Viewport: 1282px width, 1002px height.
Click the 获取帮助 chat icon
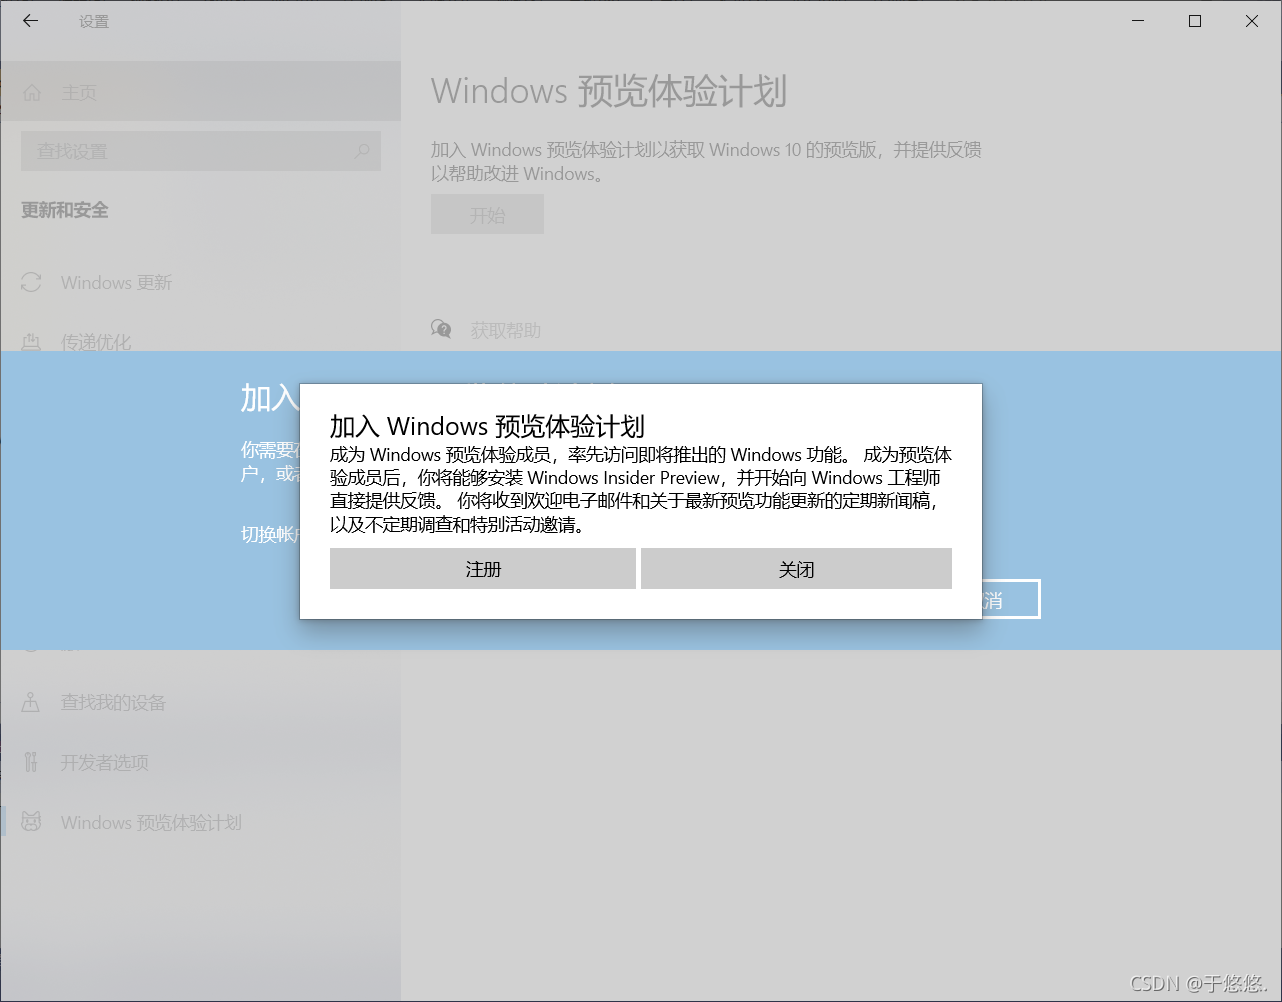pyautogui.click(x=441, y=329)
